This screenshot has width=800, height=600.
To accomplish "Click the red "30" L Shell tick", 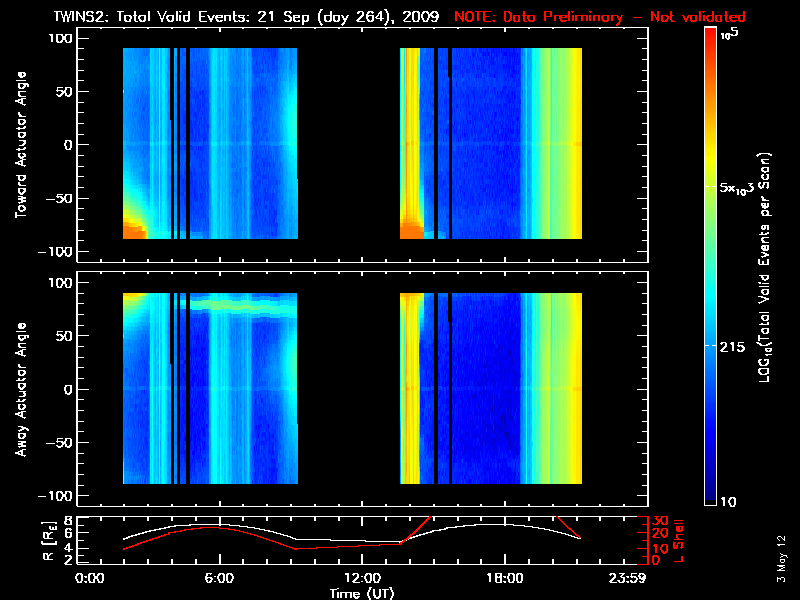I will pyautogui.click(x=661, y=521).
